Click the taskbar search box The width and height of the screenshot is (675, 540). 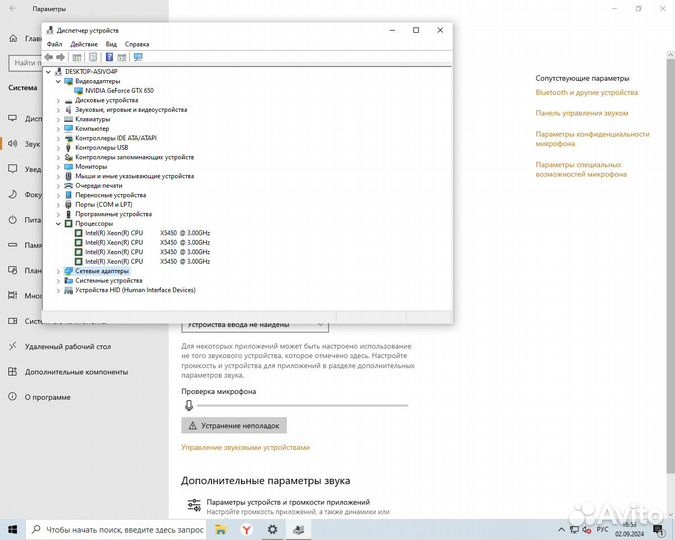point(116,529)
